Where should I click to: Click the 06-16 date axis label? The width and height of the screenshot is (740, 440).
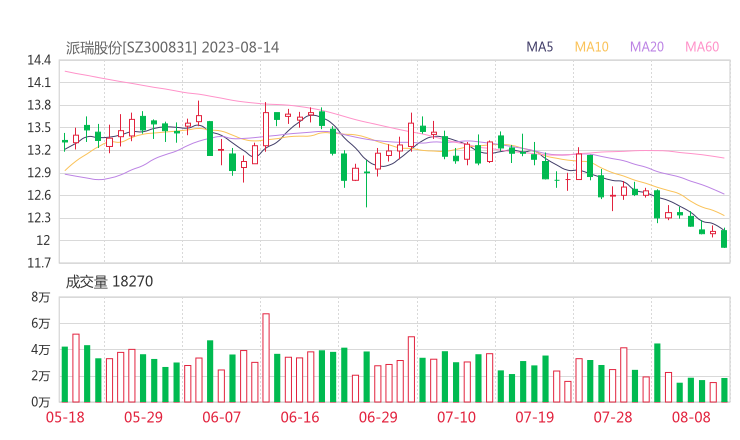[300, 417]
